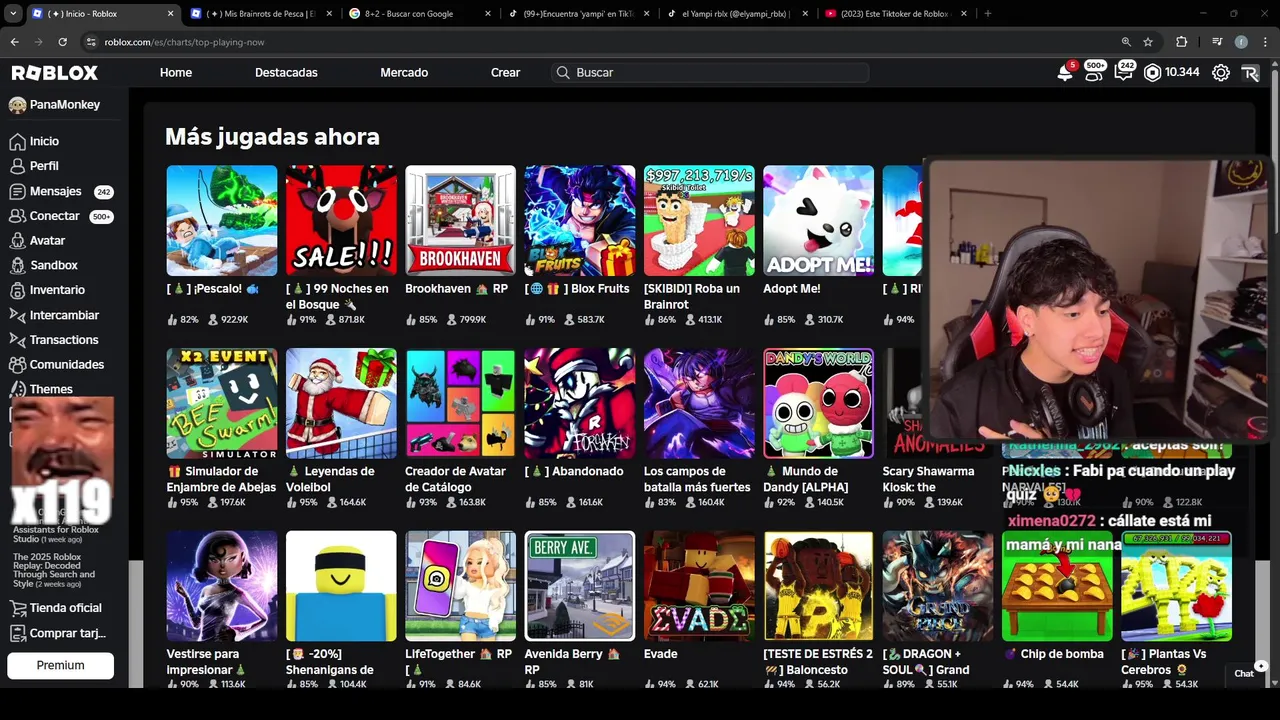Open the Robux balance 10.344

(1172, 73)
